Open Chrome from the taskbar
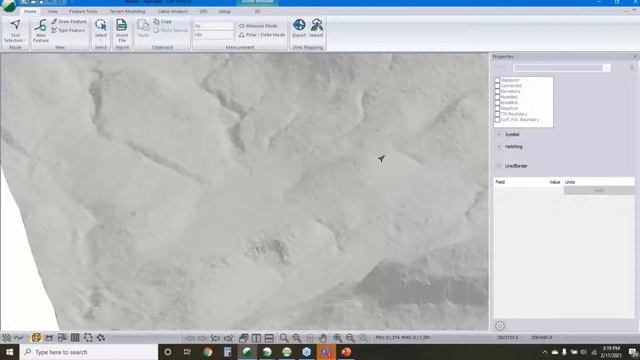The height and width of the screenshot is (360, 640). click(x=207, y=352)
